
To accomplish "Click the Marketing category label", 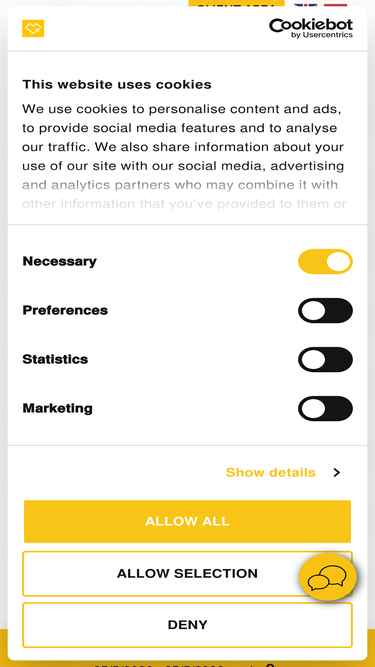I will [x=57, y=408].
